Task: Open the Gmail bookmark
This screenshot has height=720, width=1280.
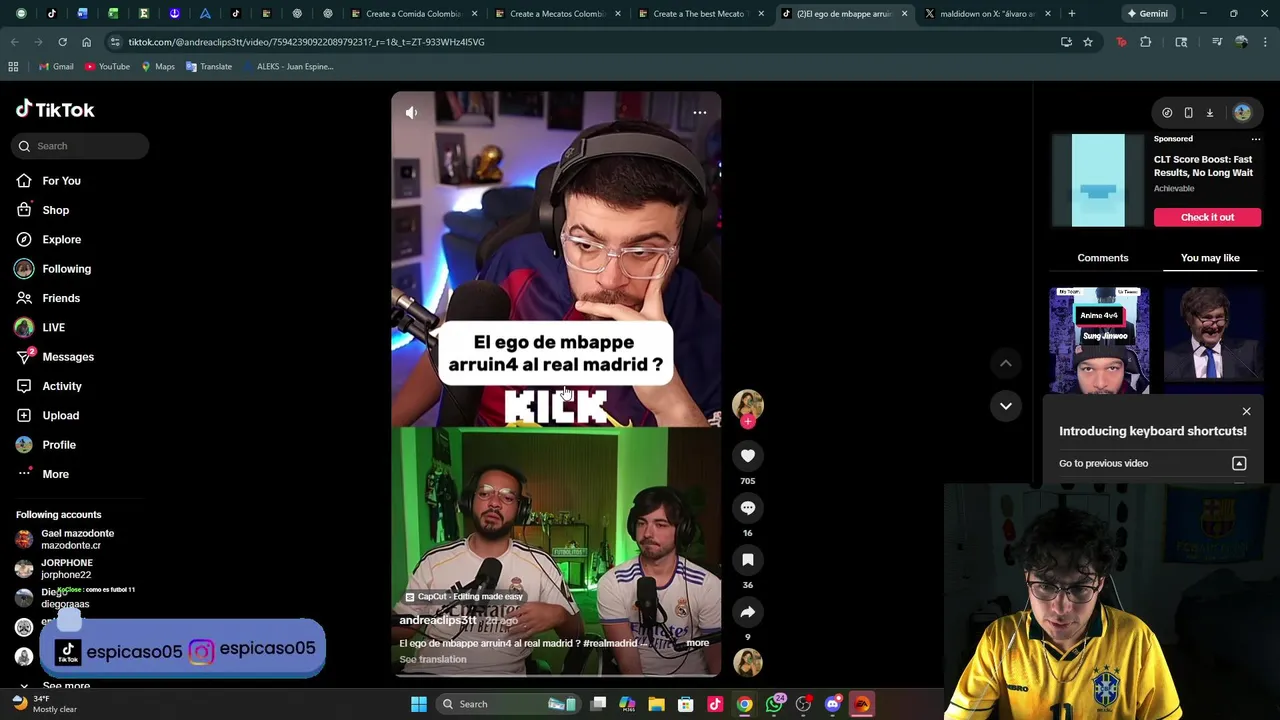Action: tap(56, 67)
